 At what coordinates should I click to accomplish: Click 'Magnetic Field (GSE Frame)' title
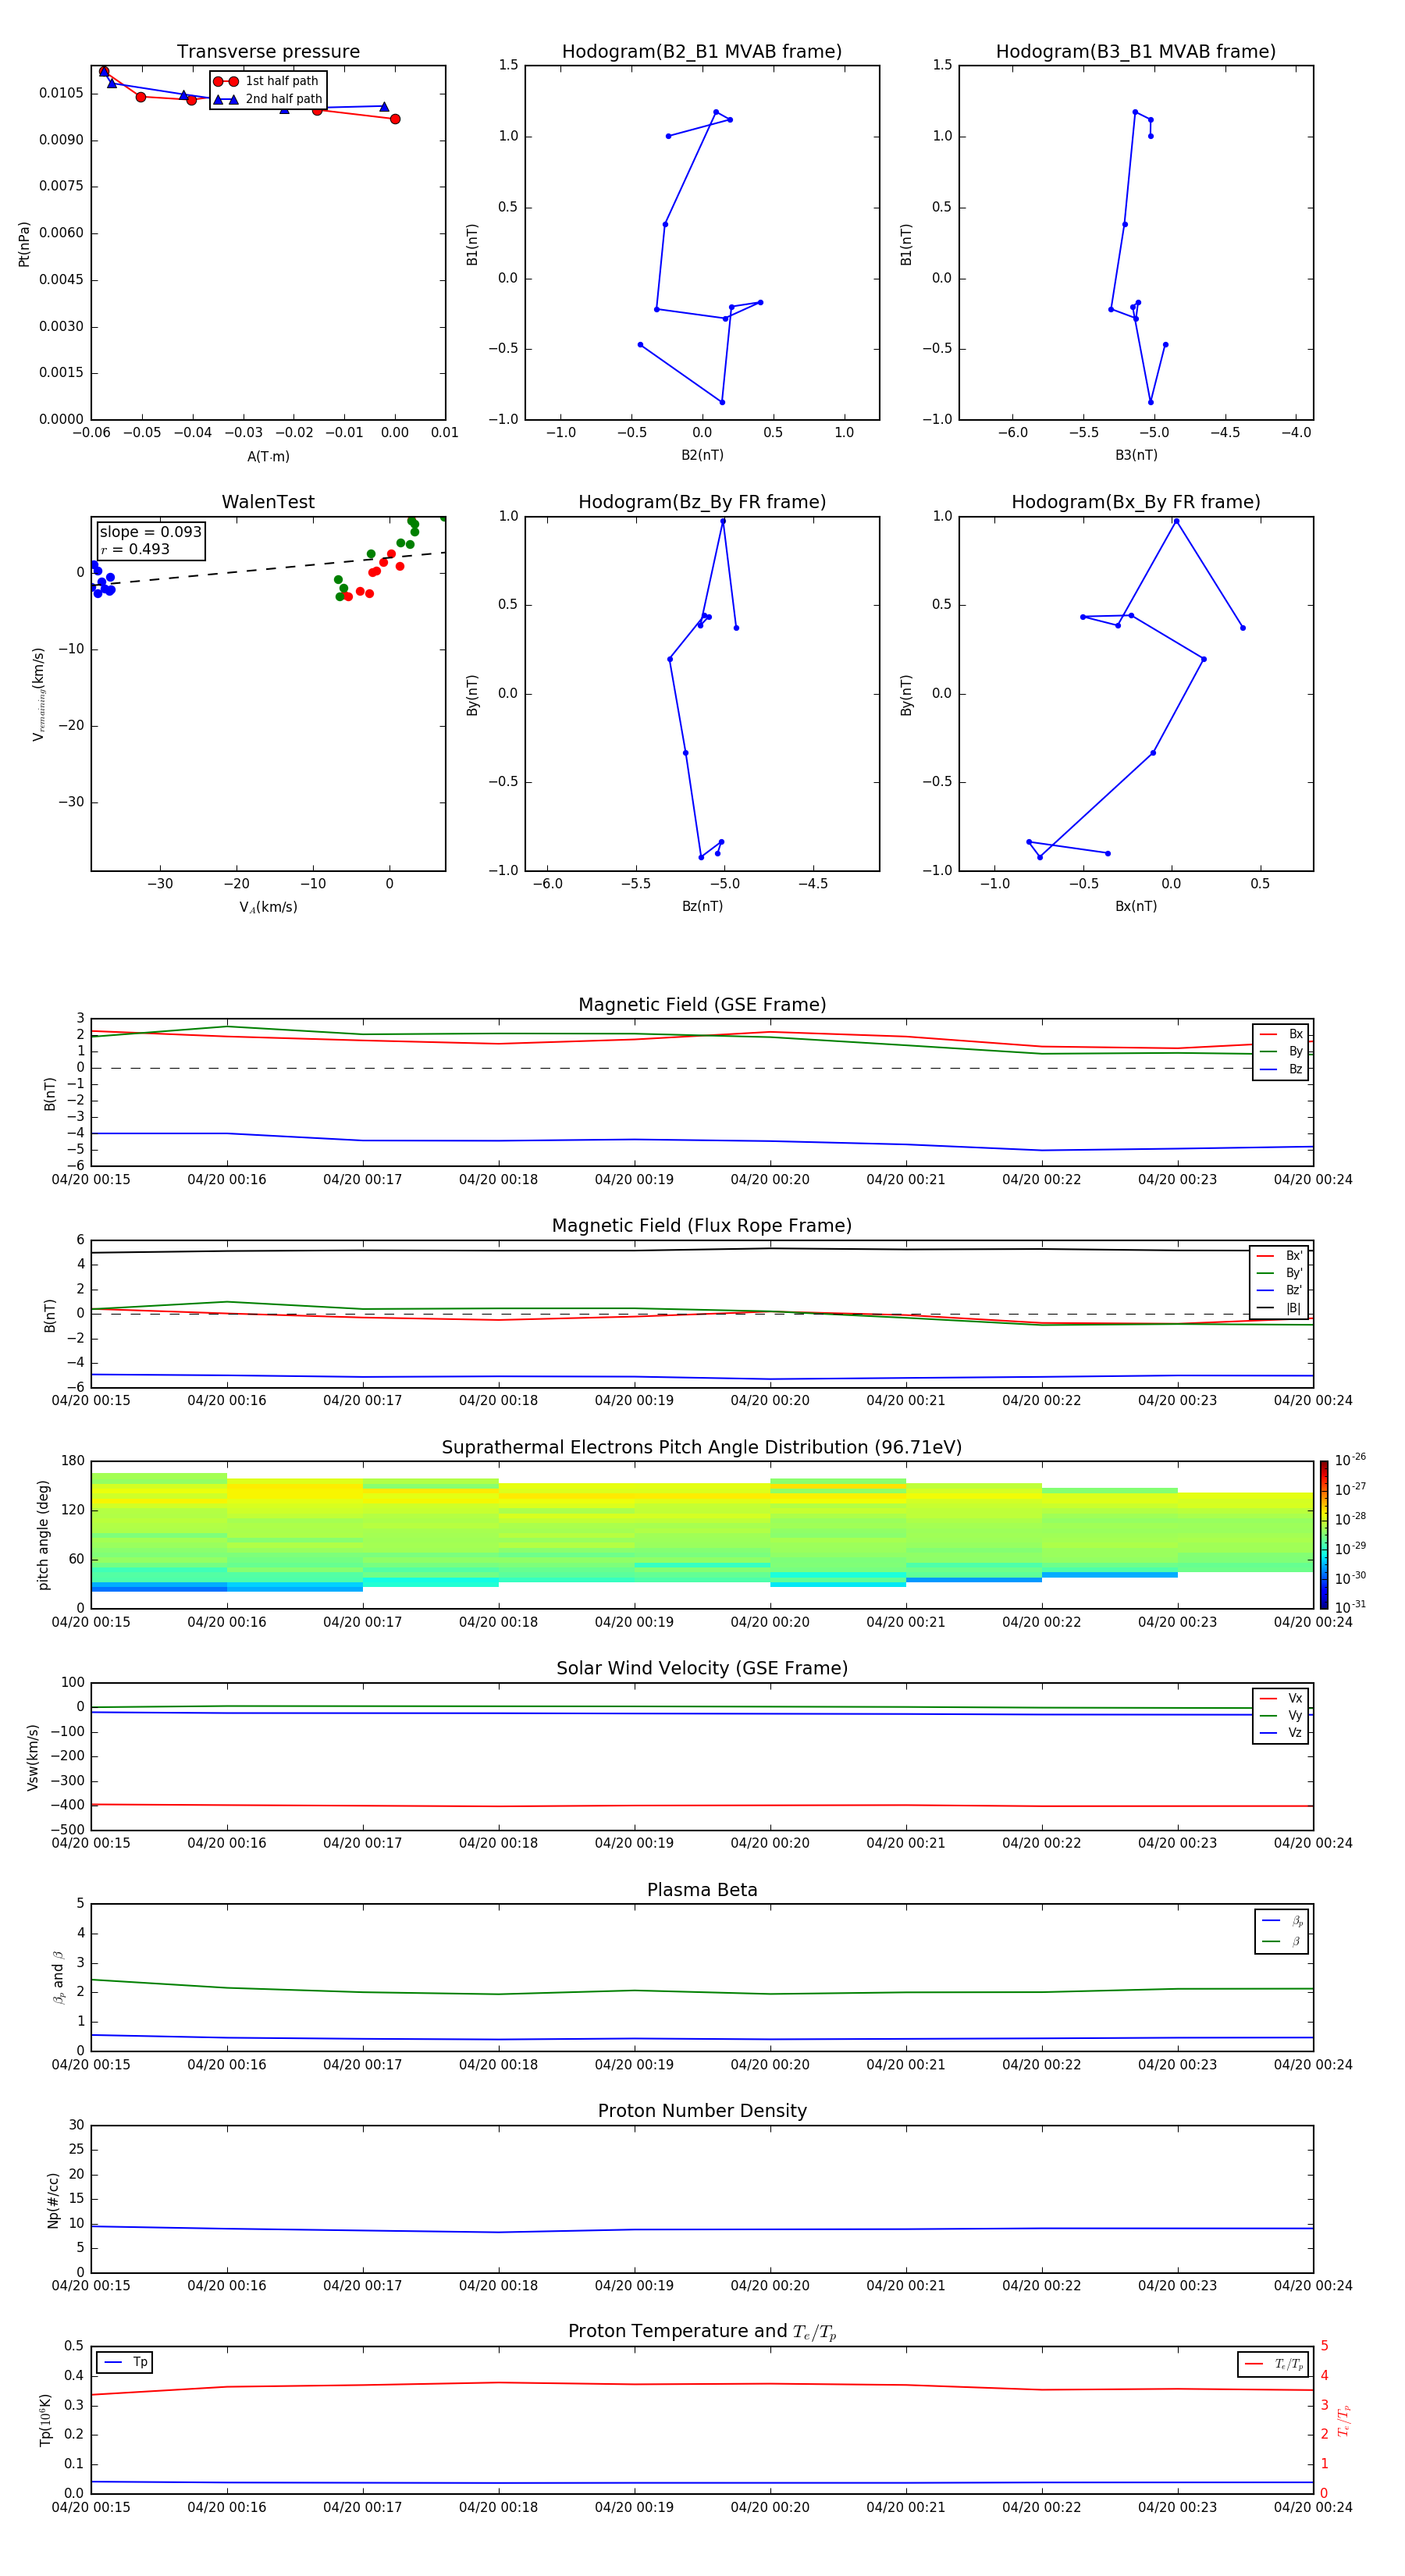pos(702,1005)
